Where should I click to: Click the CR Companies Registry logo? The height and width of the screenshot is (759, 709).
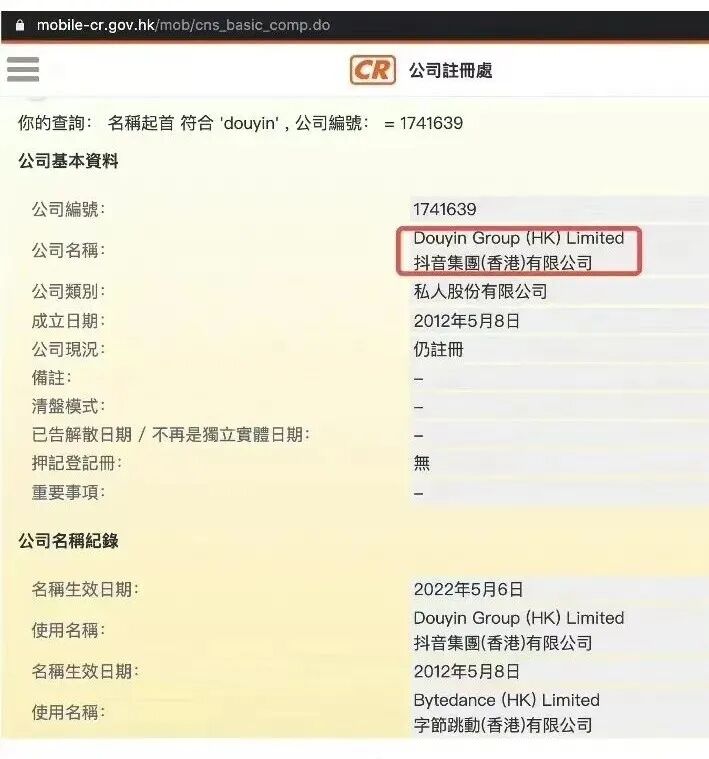[373, 70]
